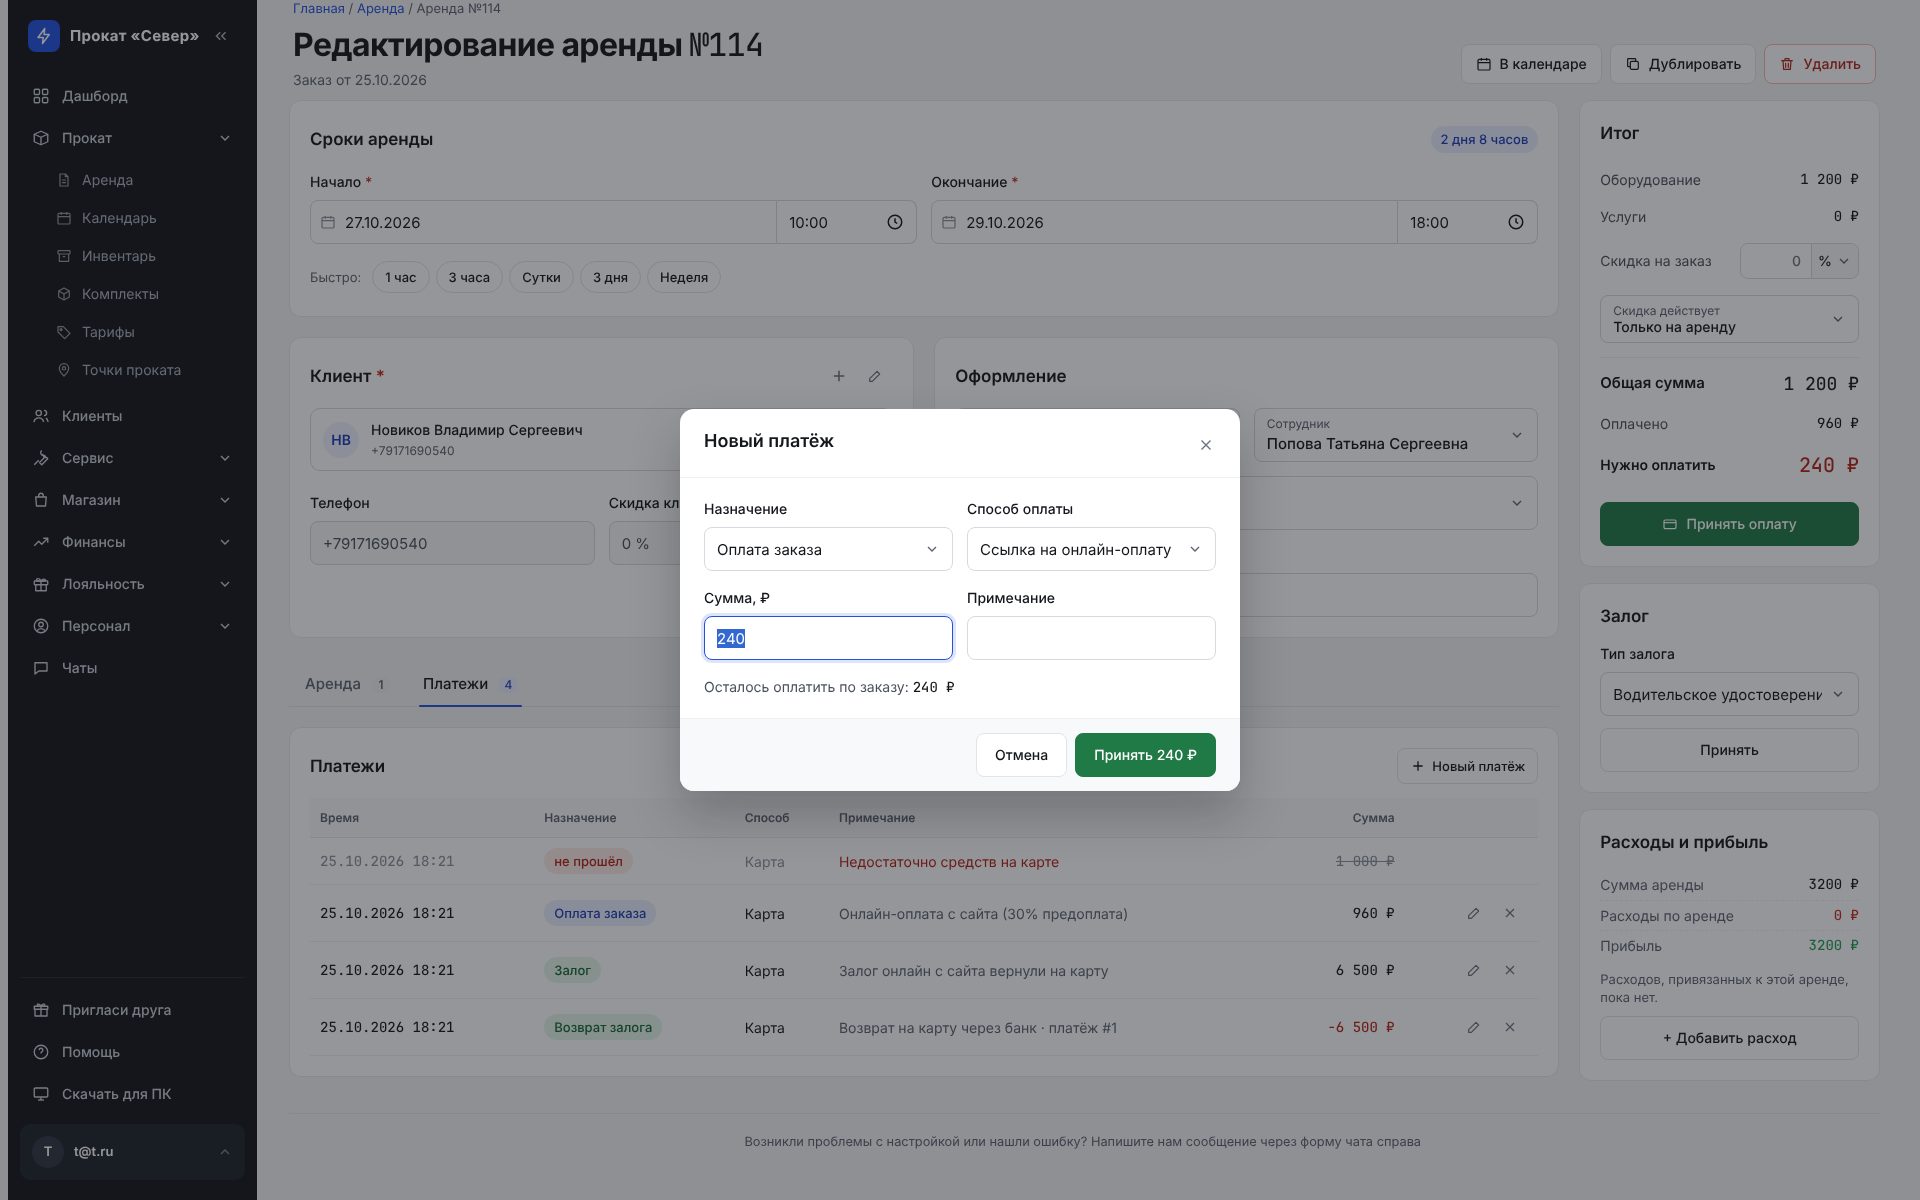Open Дашборд from the sidebar
This screenshot has height=1200, width=1920.
click(x=132, y=96)
